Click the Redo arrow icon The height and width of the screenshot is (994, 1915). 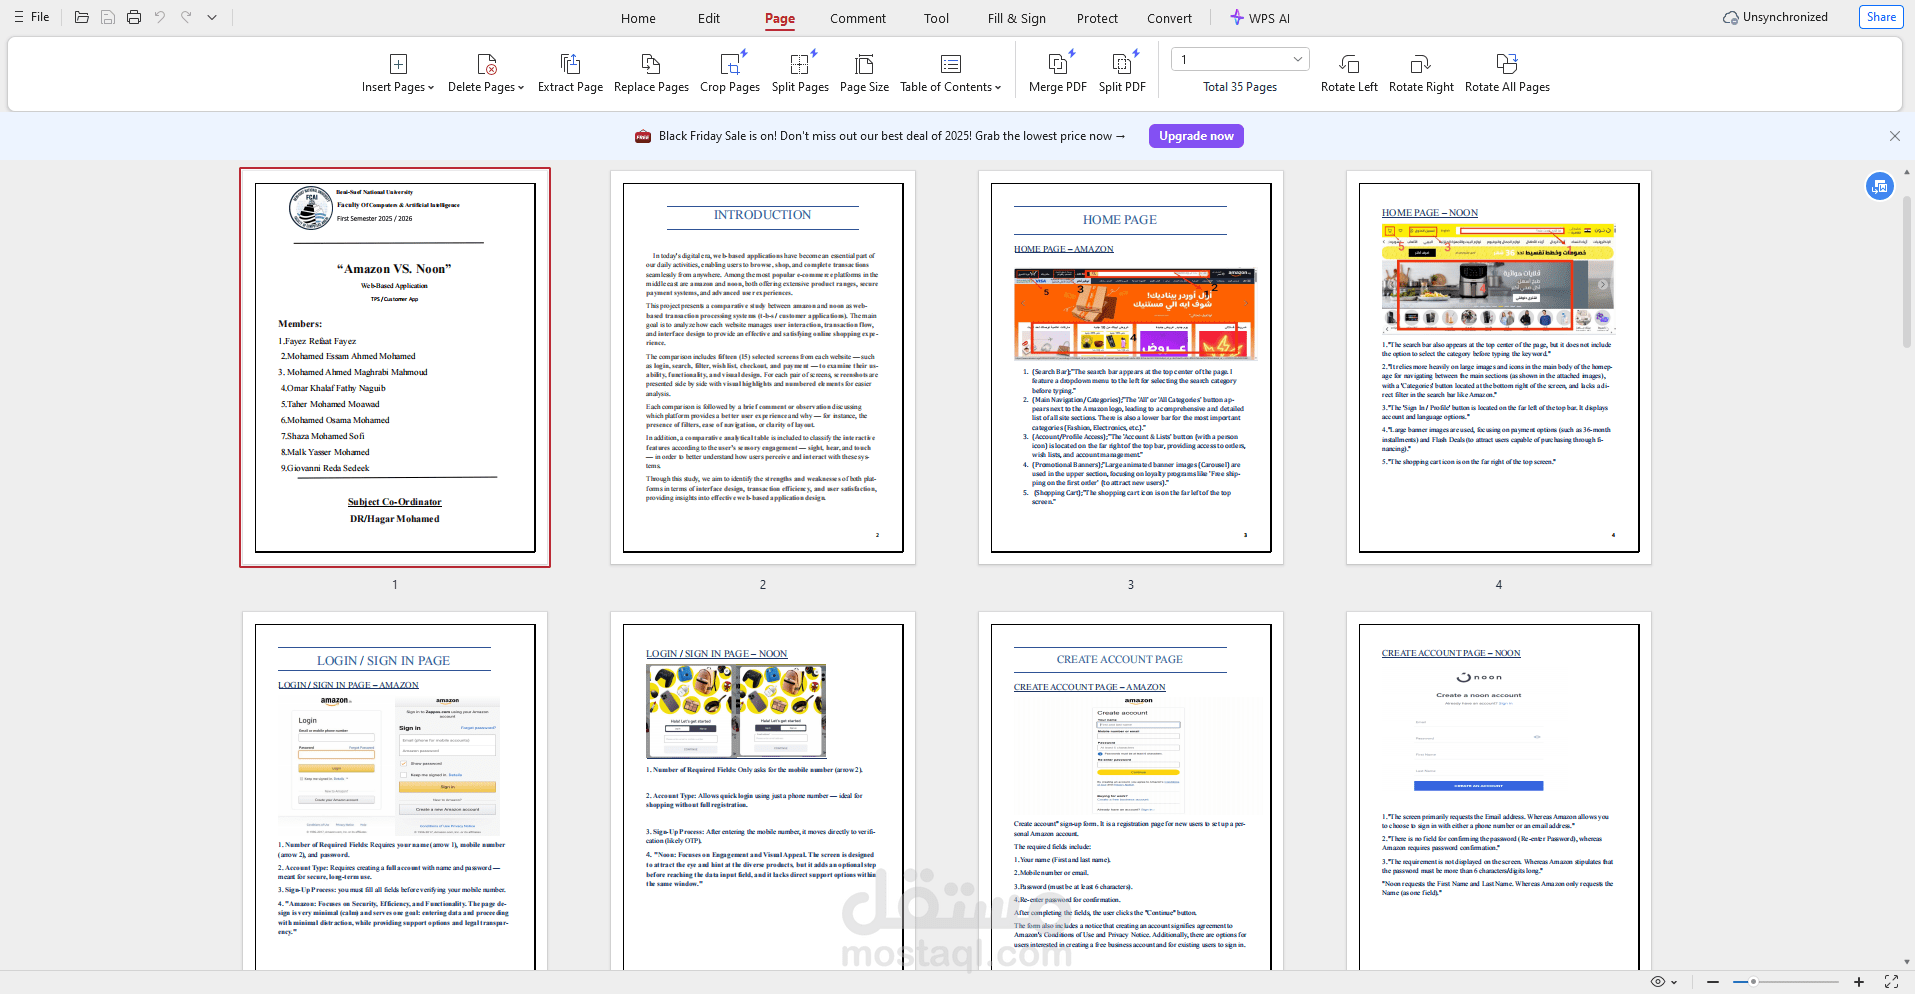(x=186, y=17)
